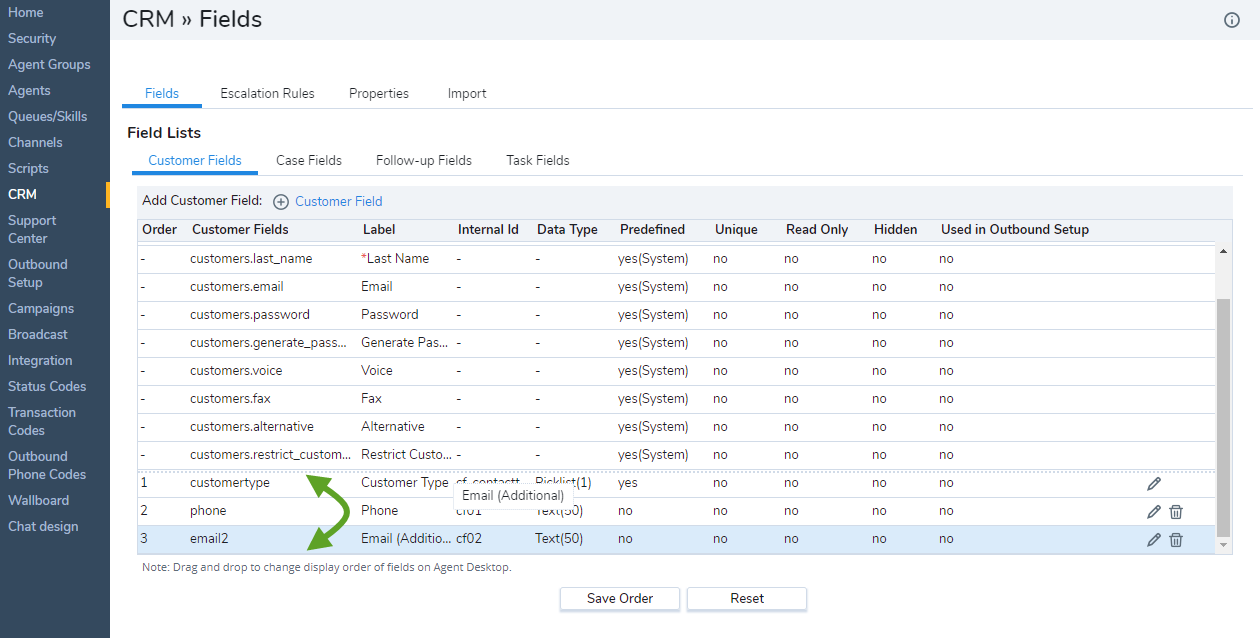Click the Customer Type label cell
1260x638 pixels.
tap(405, 483)
